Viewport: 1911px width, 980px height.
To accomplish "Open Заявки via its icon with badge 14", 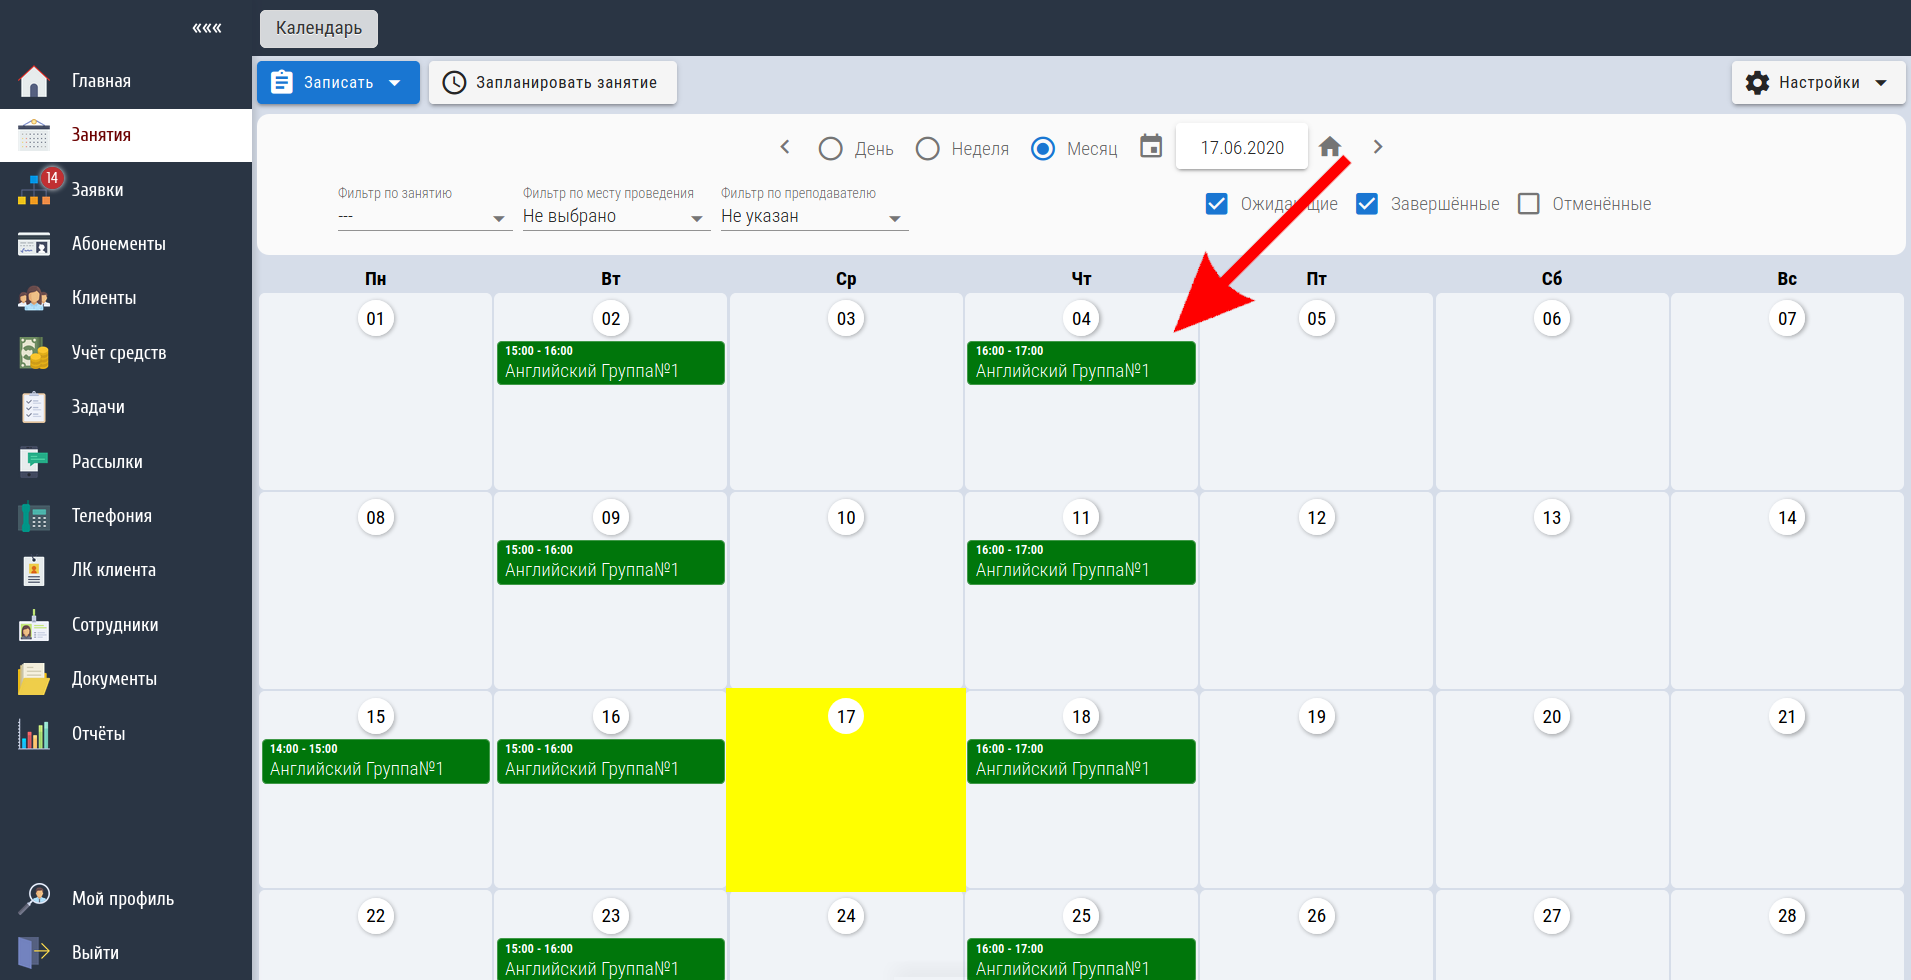I will 34,190.
